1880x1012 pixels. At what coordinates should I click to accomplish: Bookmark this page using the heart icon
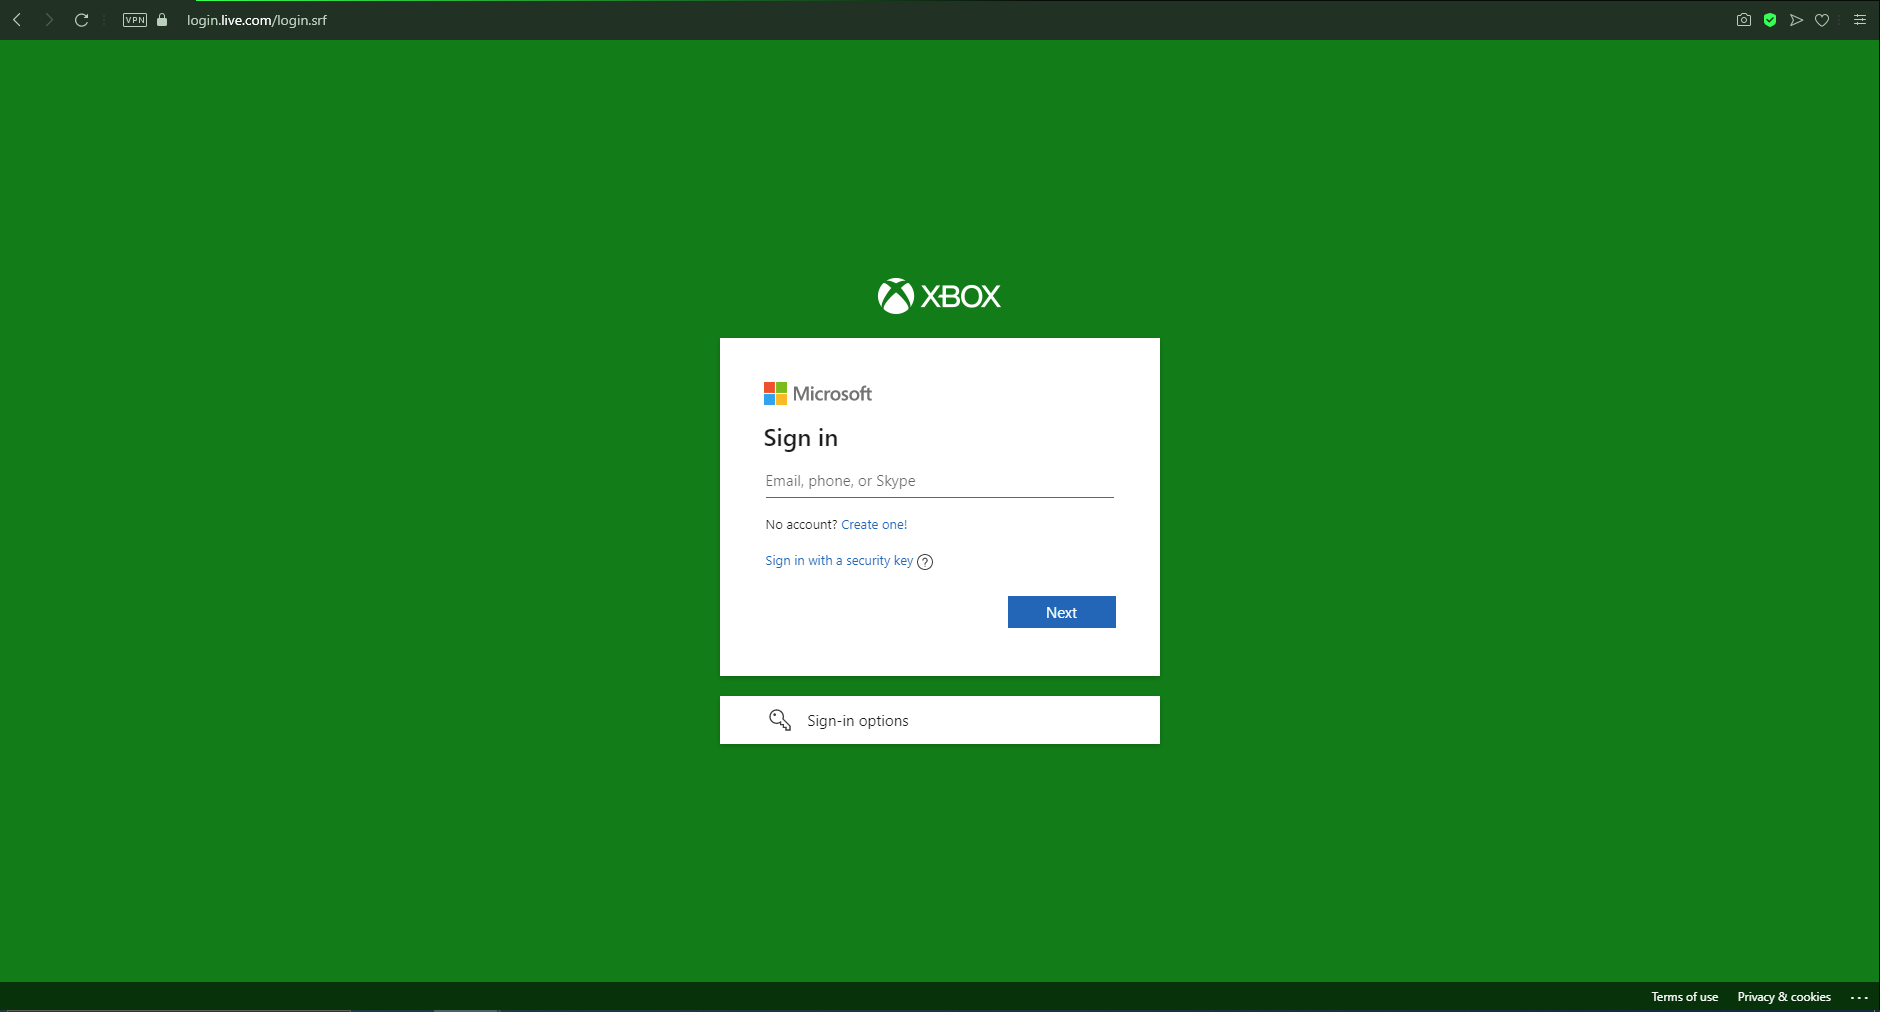click(x=1823, y=19)
